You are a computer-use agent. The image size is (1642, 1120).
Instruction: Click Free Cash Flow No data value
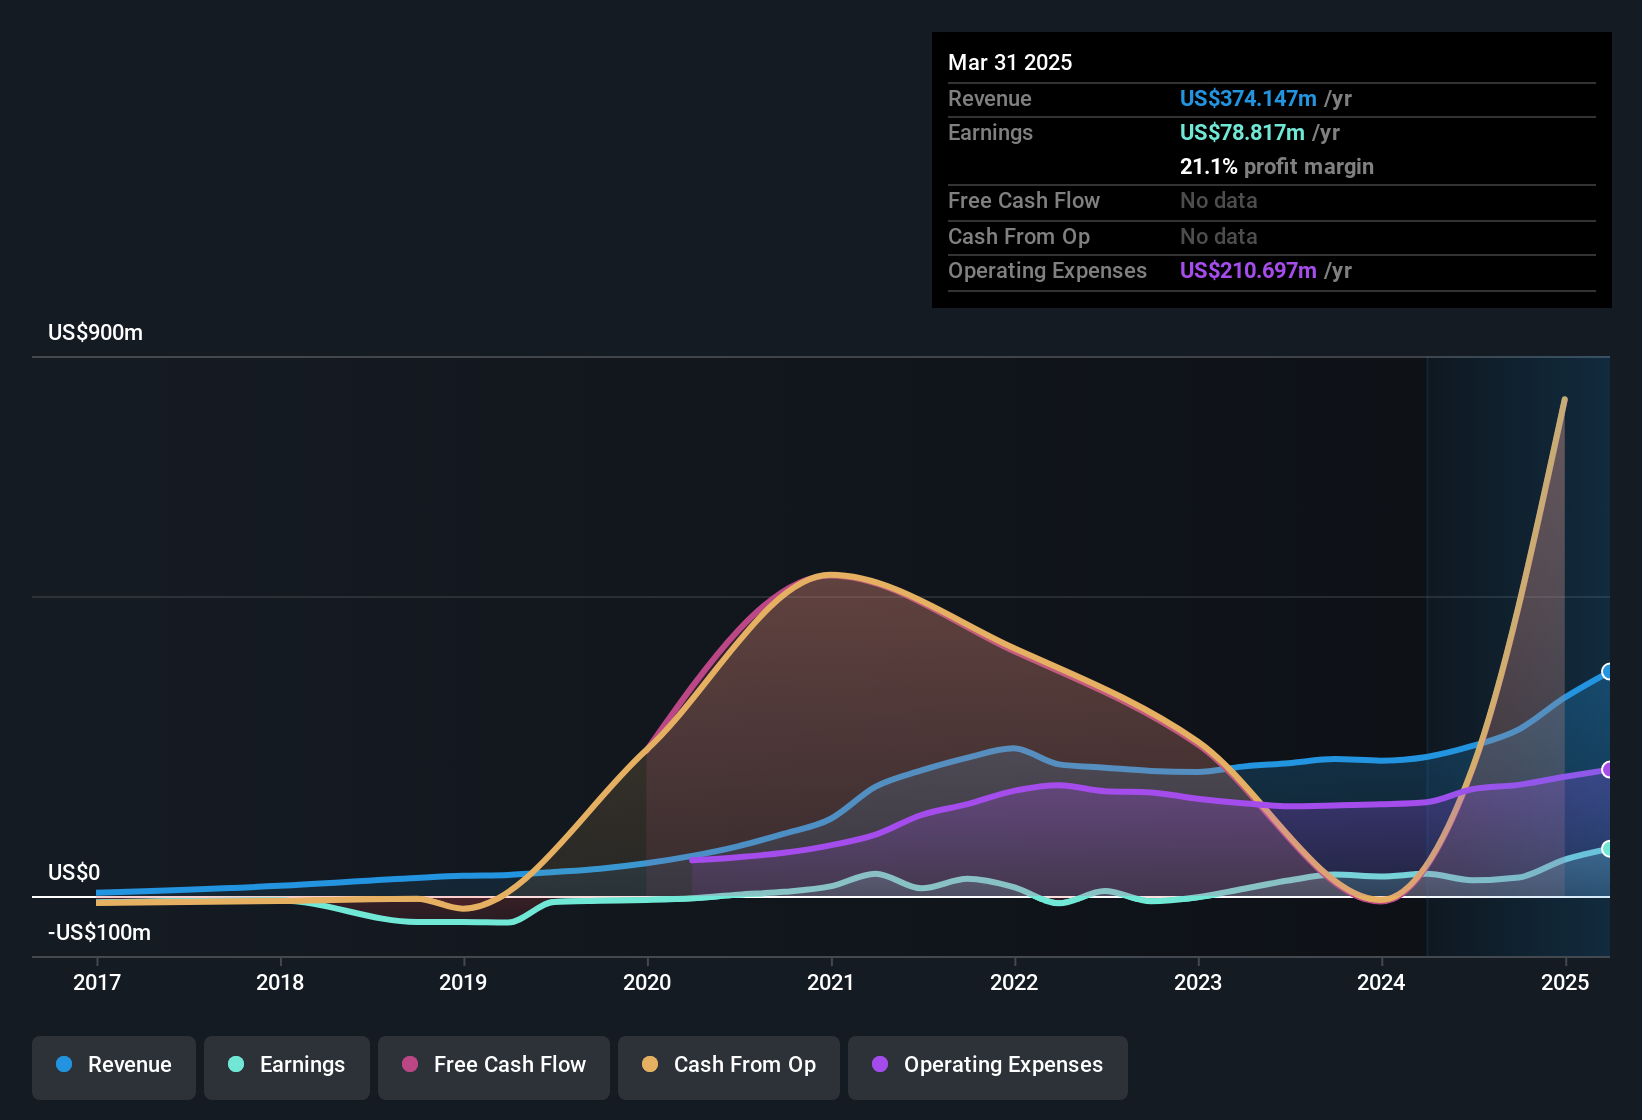pos(1219,200)
